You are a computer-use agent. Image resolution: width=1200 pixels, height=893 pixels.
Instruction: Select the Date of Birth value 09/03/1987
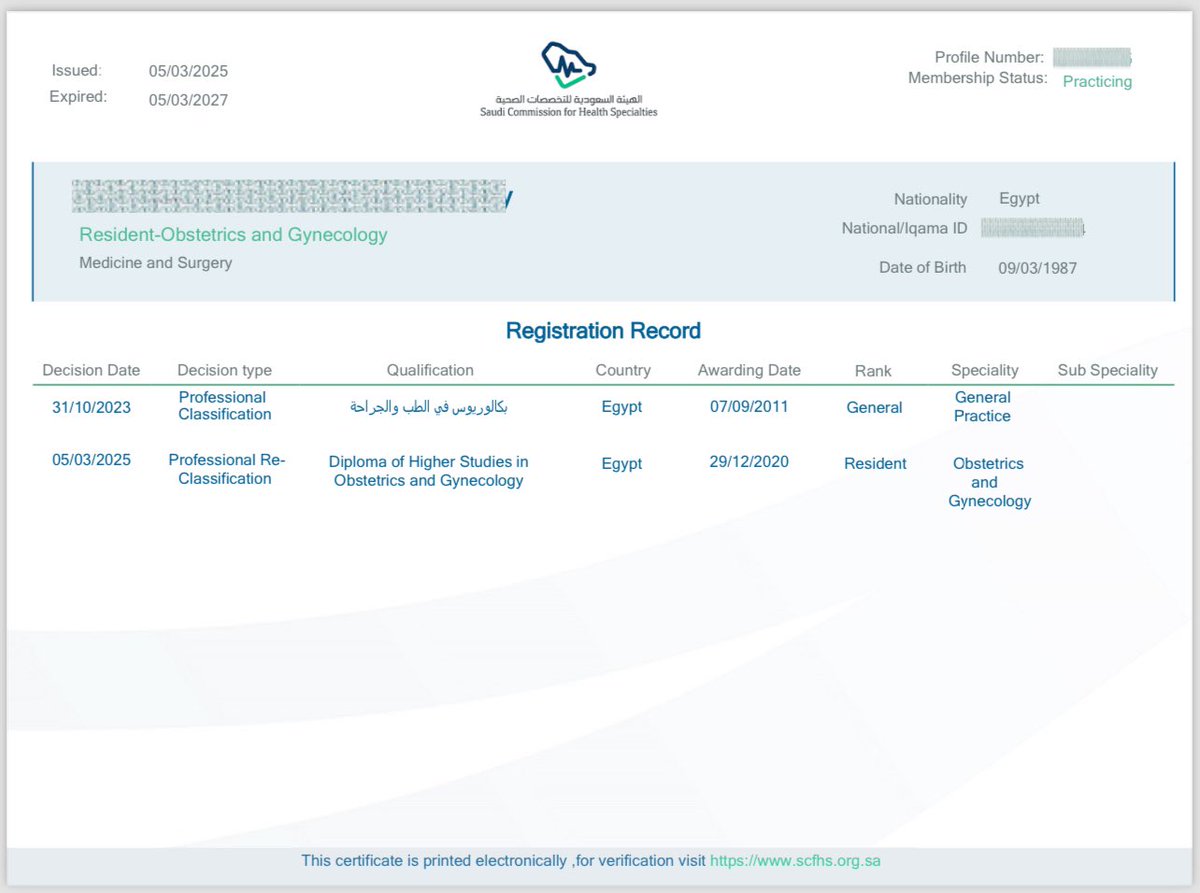point(1037,267)
